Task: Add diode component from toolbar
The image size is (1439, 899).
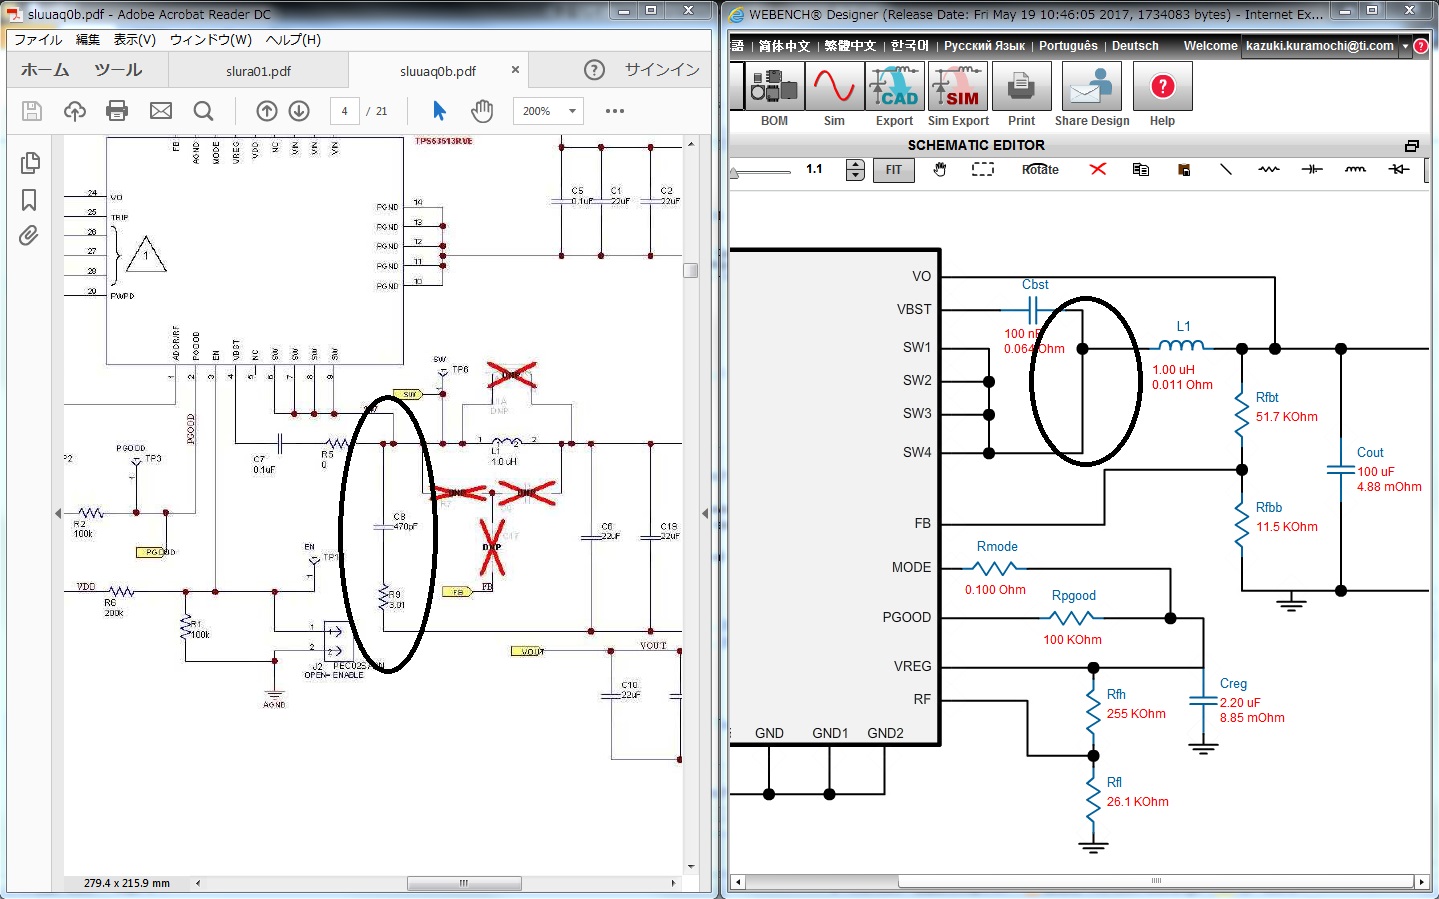Action: pos(1399,169)
